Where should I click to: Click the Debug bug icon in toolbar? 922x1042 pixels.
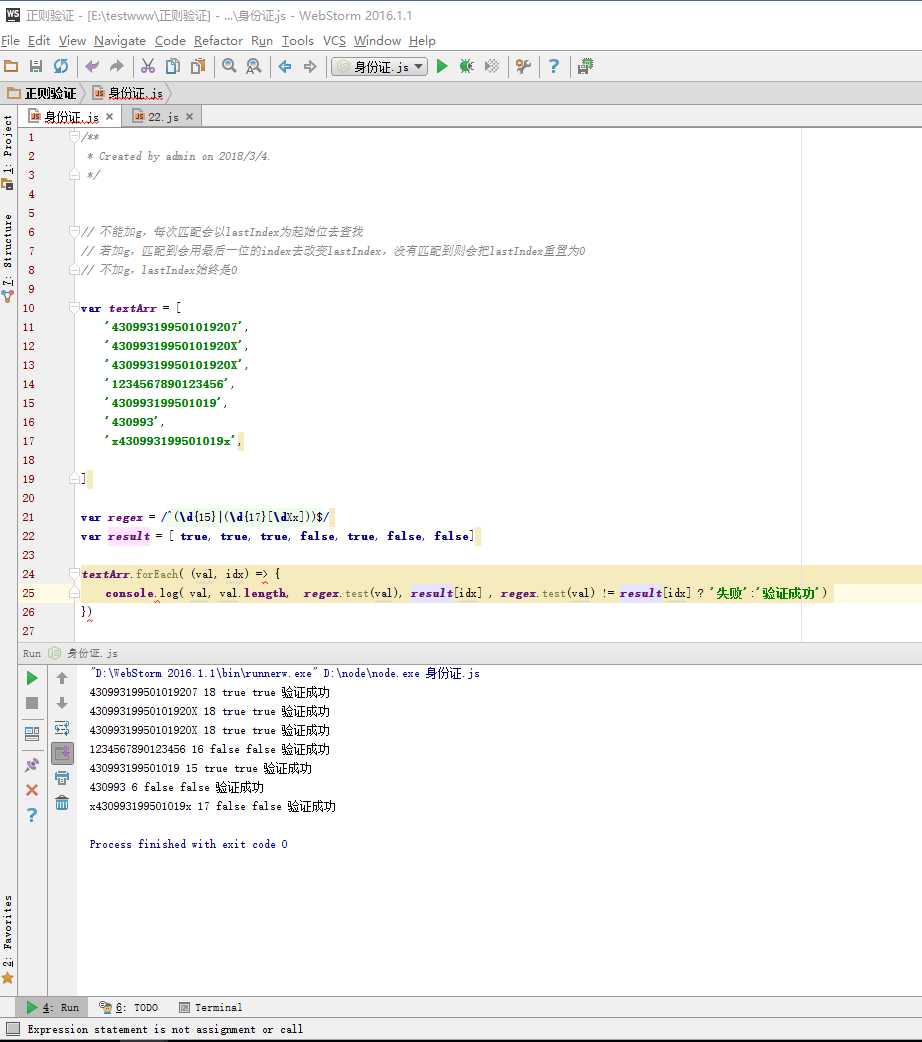(466, 66)
